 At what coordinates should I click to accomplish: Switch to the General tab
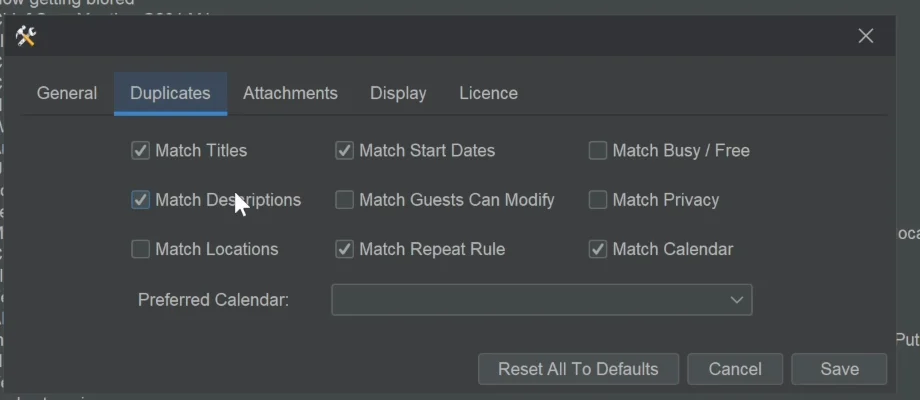point(67,93)
